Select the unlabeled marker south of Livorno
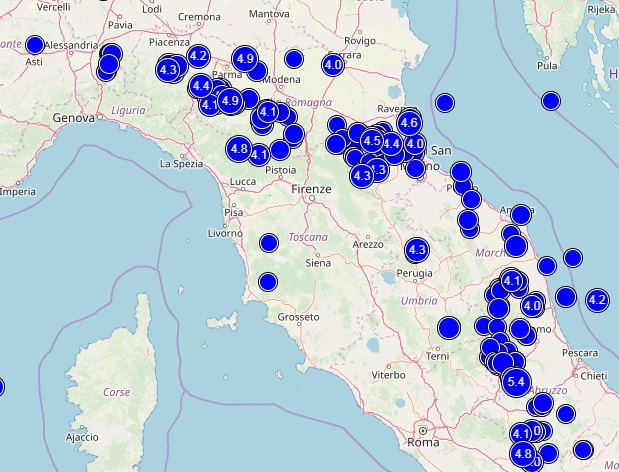 click(x=269, y=243)
